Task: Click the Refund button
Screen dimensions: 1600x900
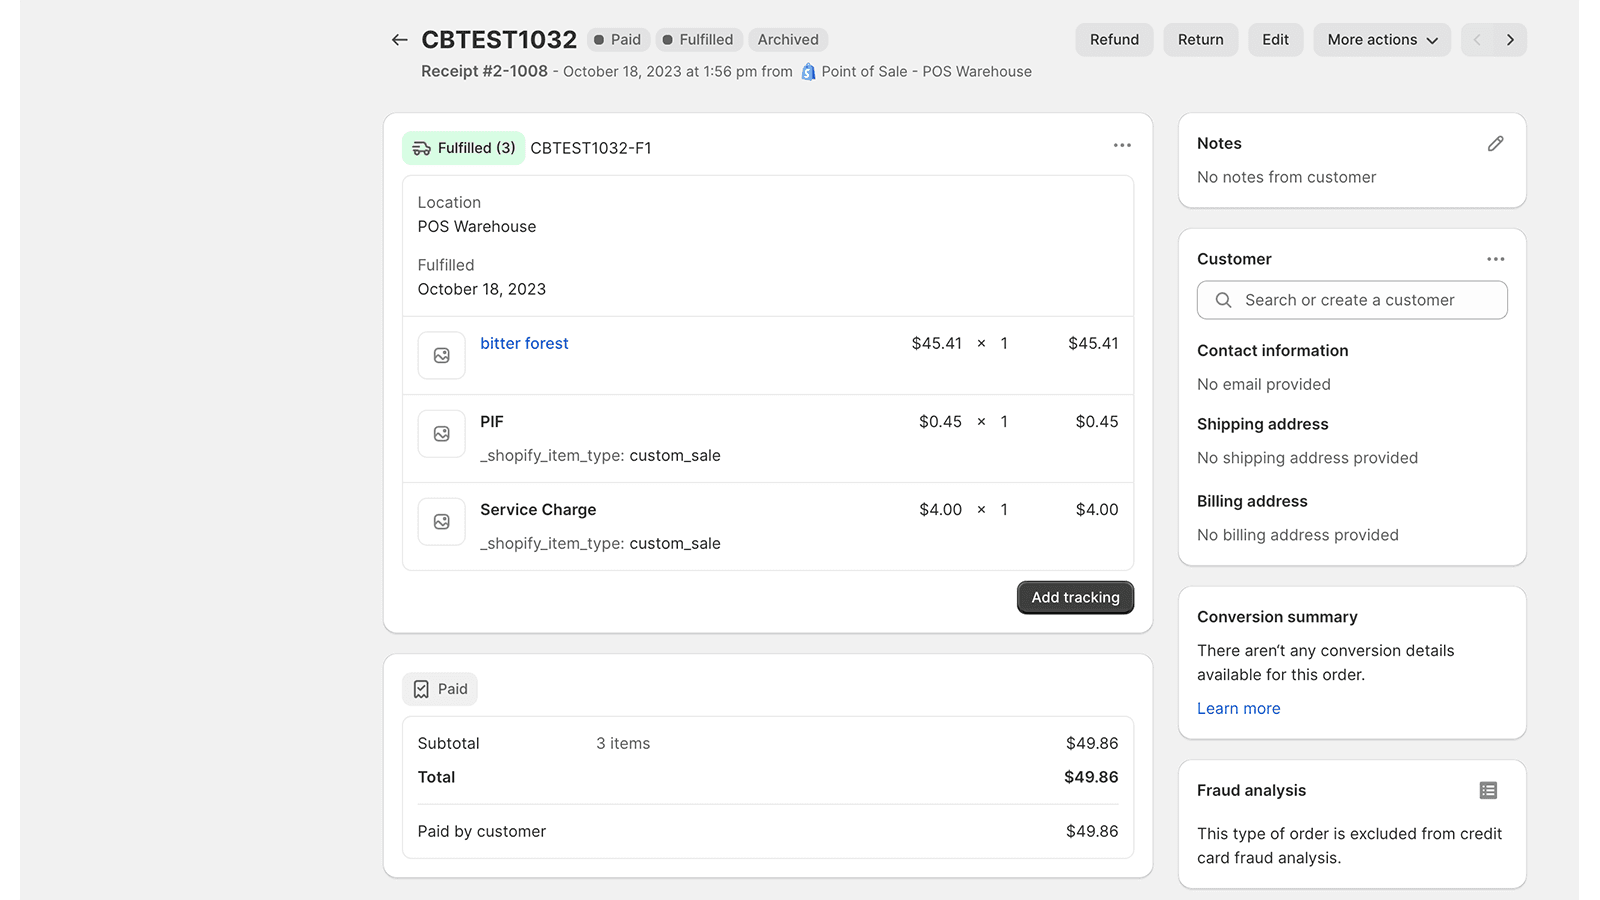Action: click(x=1114, y=40)
